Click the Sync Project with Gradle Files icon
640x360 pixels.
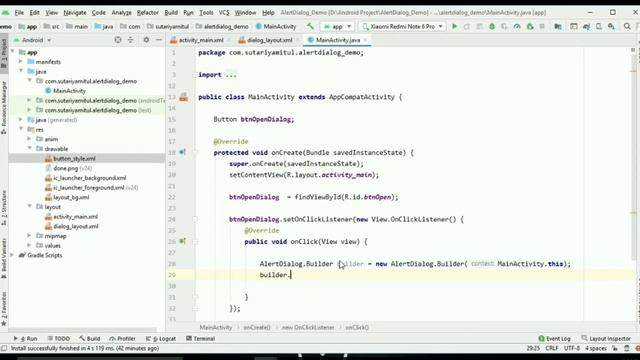click(x=587, y=27)
